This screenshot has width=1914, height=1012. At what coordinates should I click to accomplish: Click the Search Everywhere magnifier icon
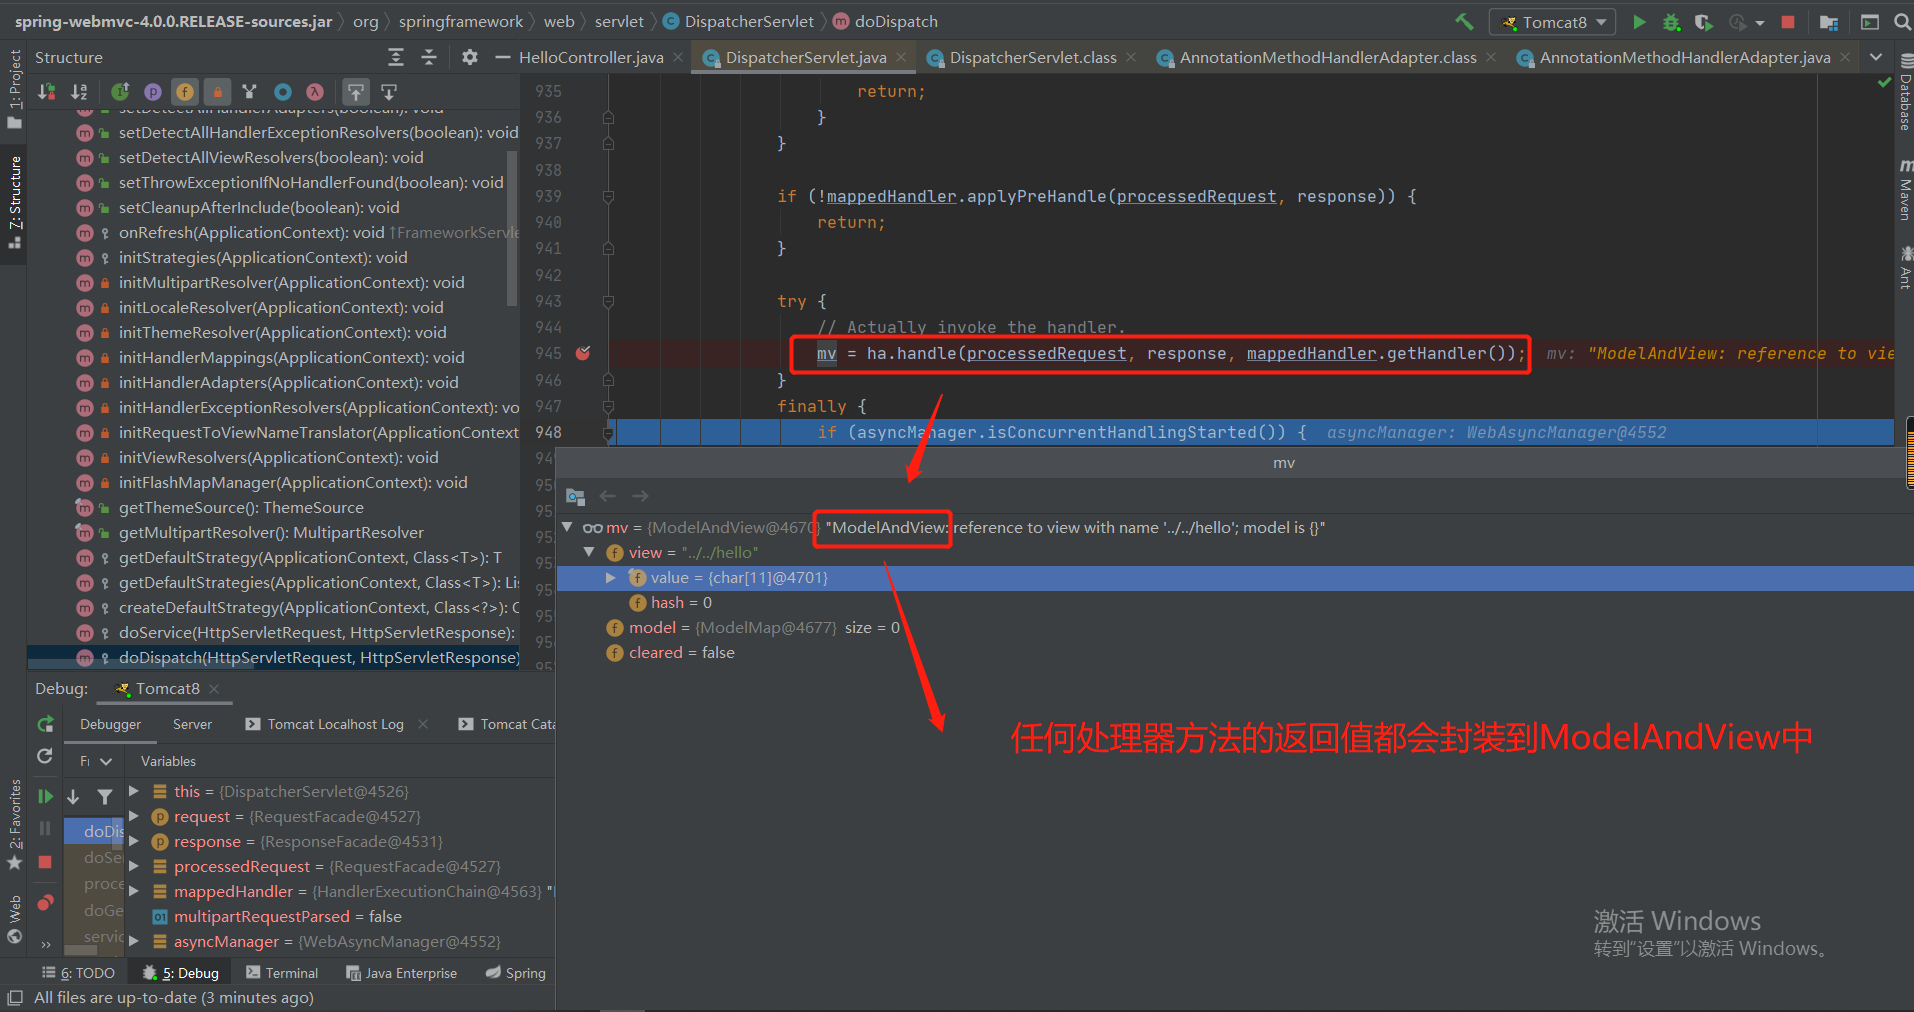click(x=1902, y=21)
